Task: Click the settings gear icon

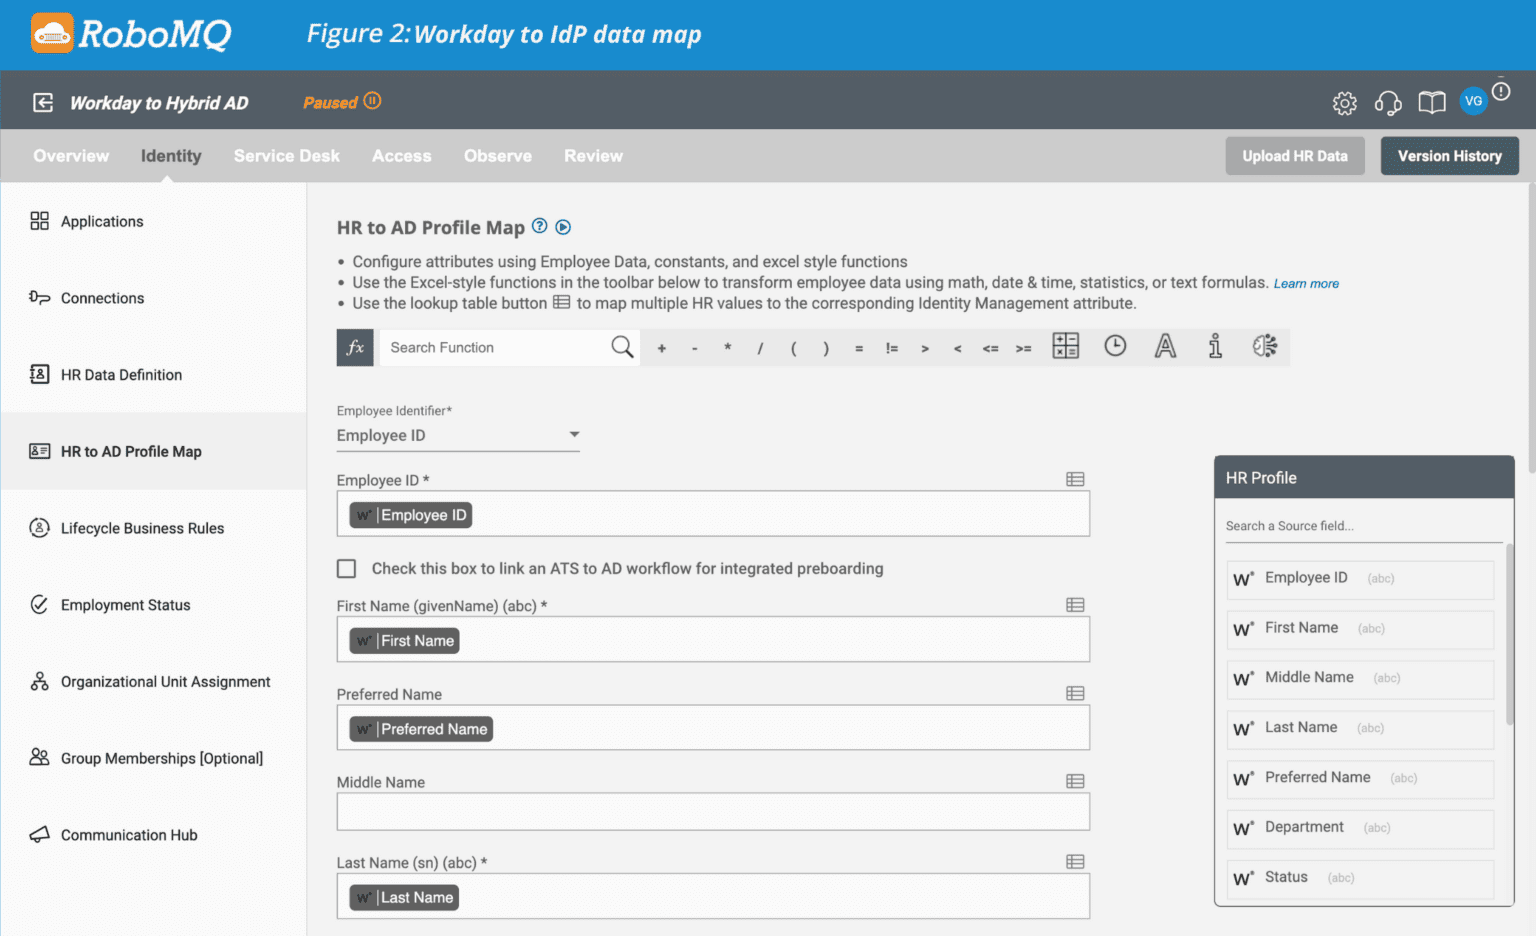Action: pos(1344,102)
